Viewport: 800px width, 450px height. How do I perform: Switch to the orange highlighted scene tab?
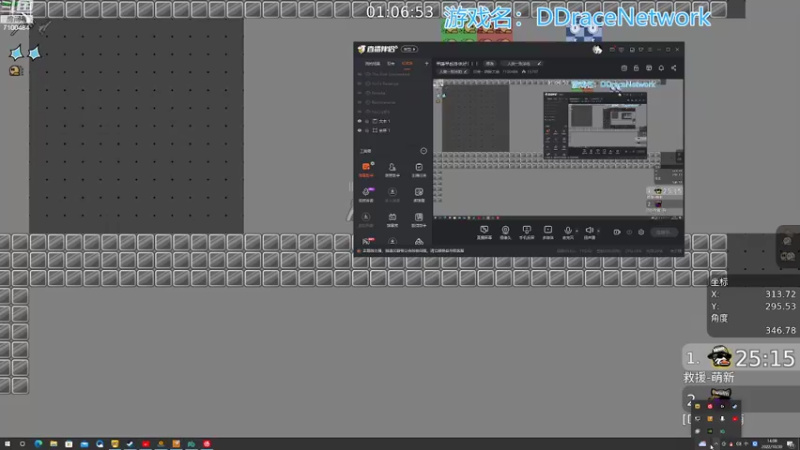click(407, 64)
